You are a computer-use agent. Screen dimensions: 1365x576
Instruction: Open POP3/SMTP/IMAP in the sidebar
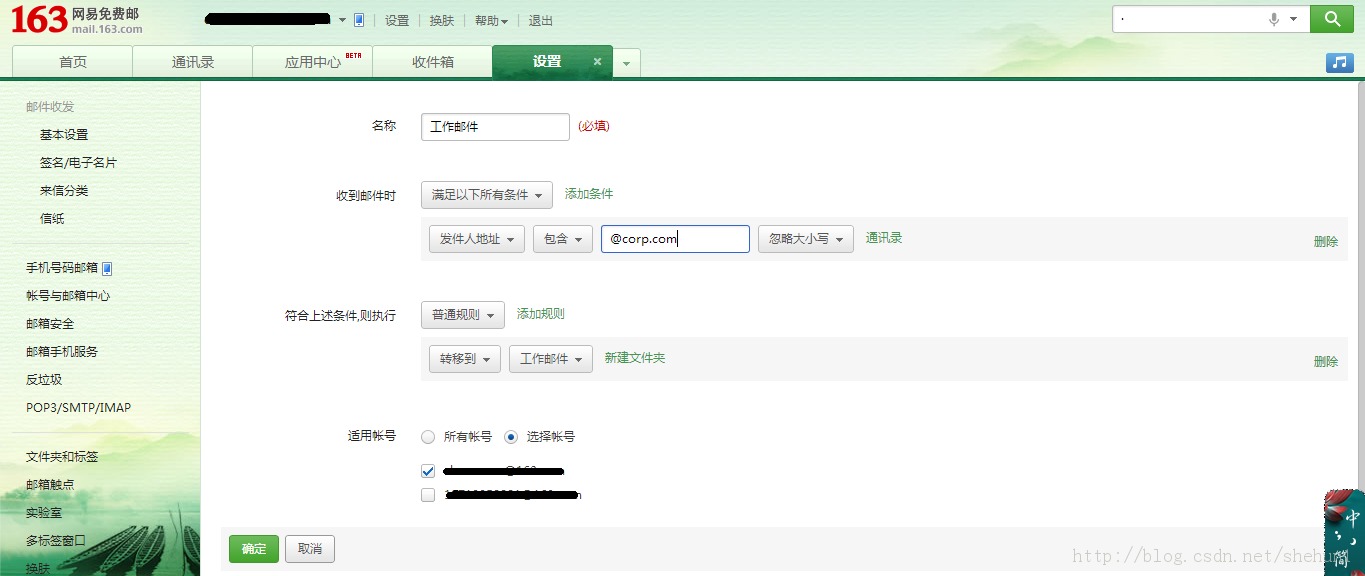pyautogui.click(x=78, y=408)
